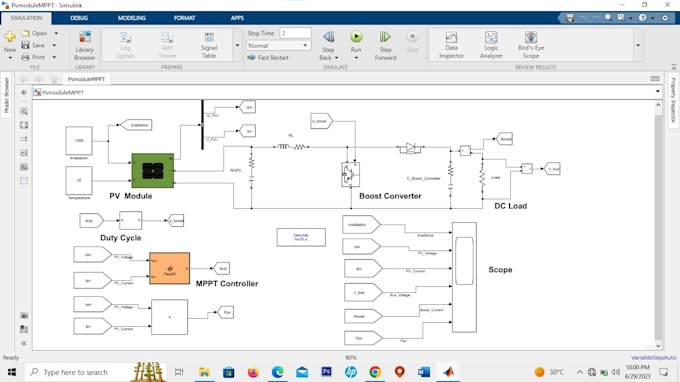Image resolution: width=680 pixels, height=382 pixels.
Task: Open the simulation mode Normal dropdown
Action: (x=278, y=46)
